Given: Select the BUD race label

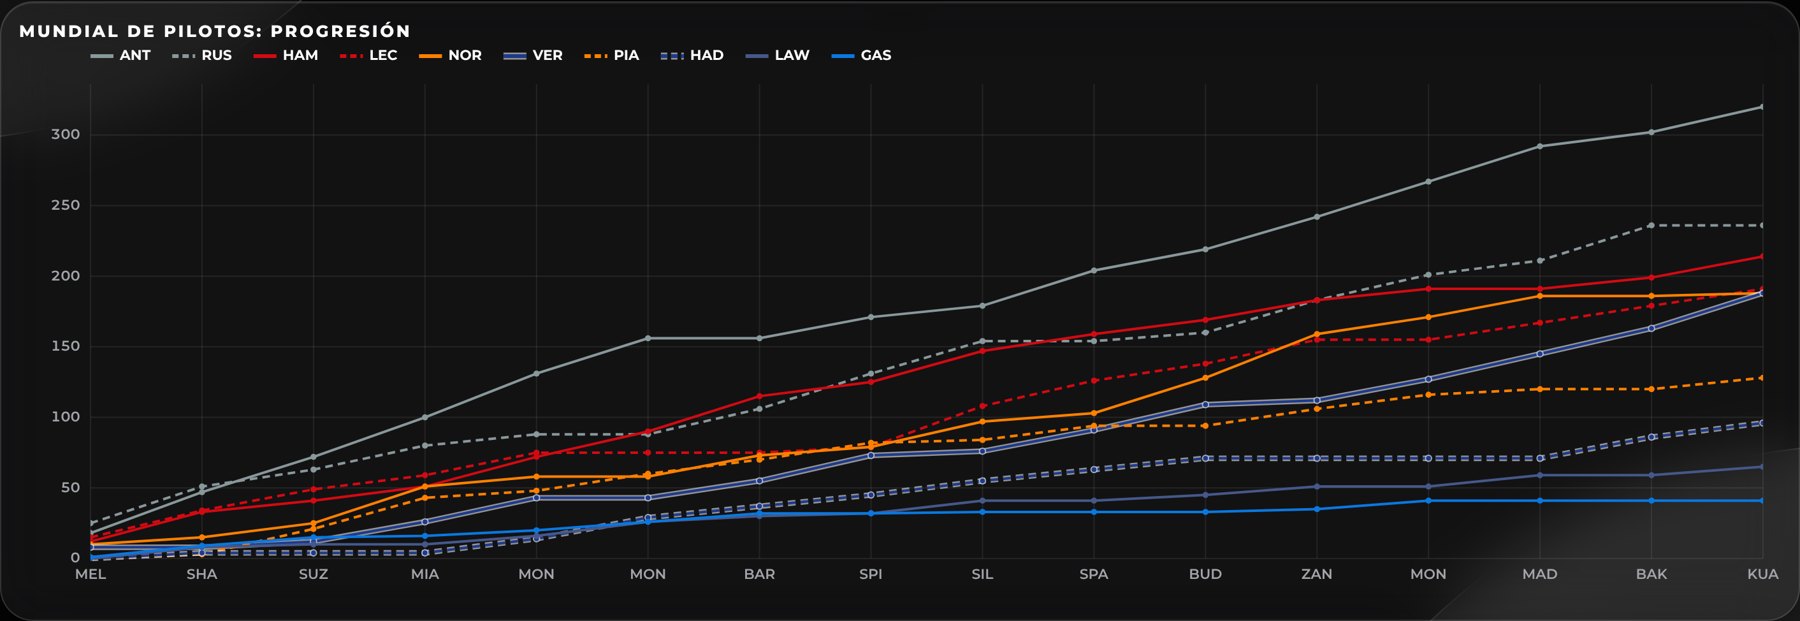Looking at the screenshot, I should (1205, 574).
